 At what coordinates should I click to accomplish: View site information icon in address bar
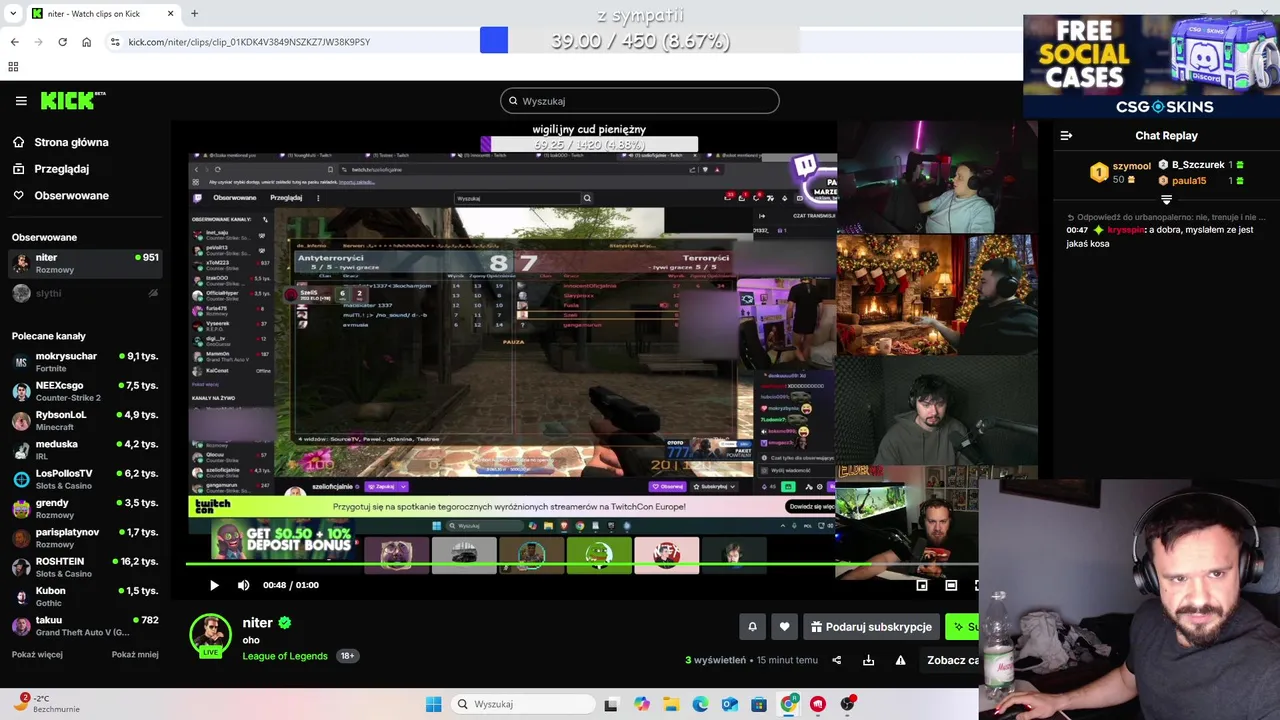115,42
